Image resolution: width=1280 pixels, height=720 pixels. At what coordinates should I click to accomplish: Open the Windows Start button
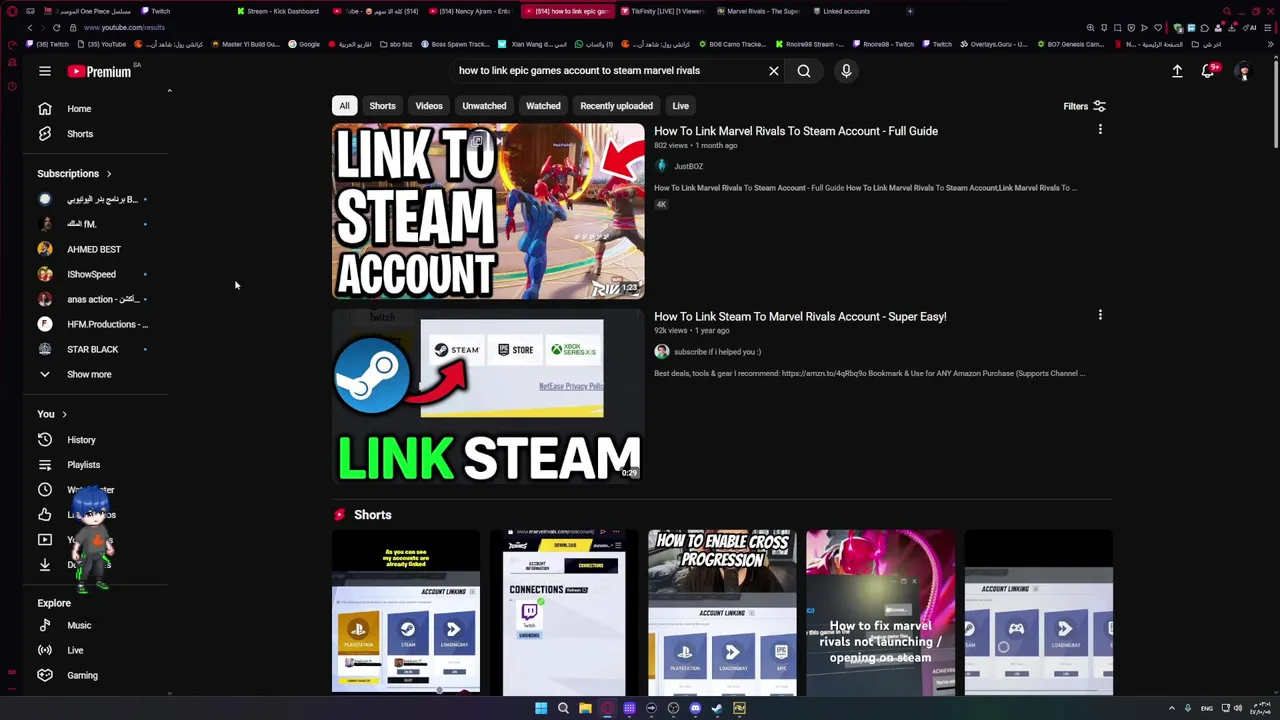coord(541,709)
